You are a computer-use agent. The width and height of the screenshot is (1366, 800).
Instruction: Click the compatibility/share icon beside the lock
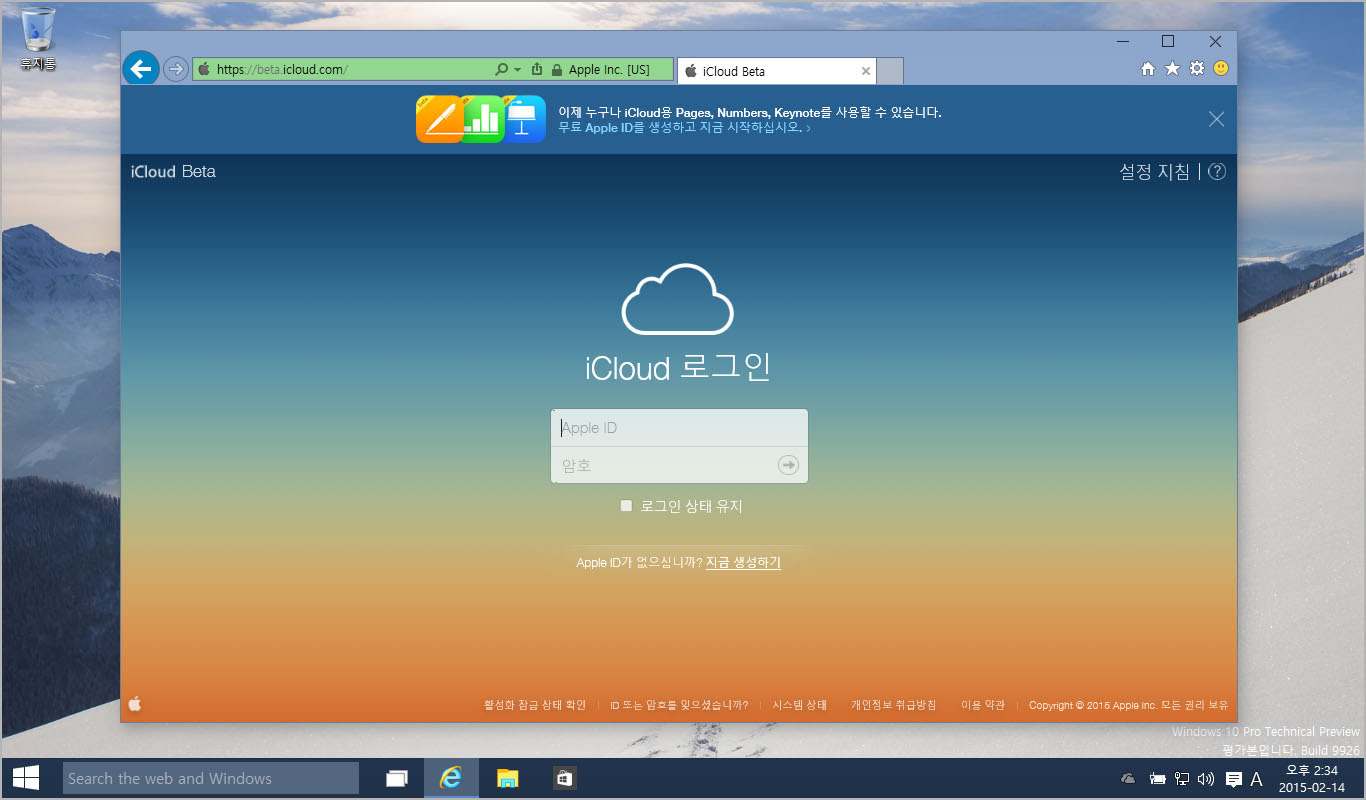(x=537, y=70)
